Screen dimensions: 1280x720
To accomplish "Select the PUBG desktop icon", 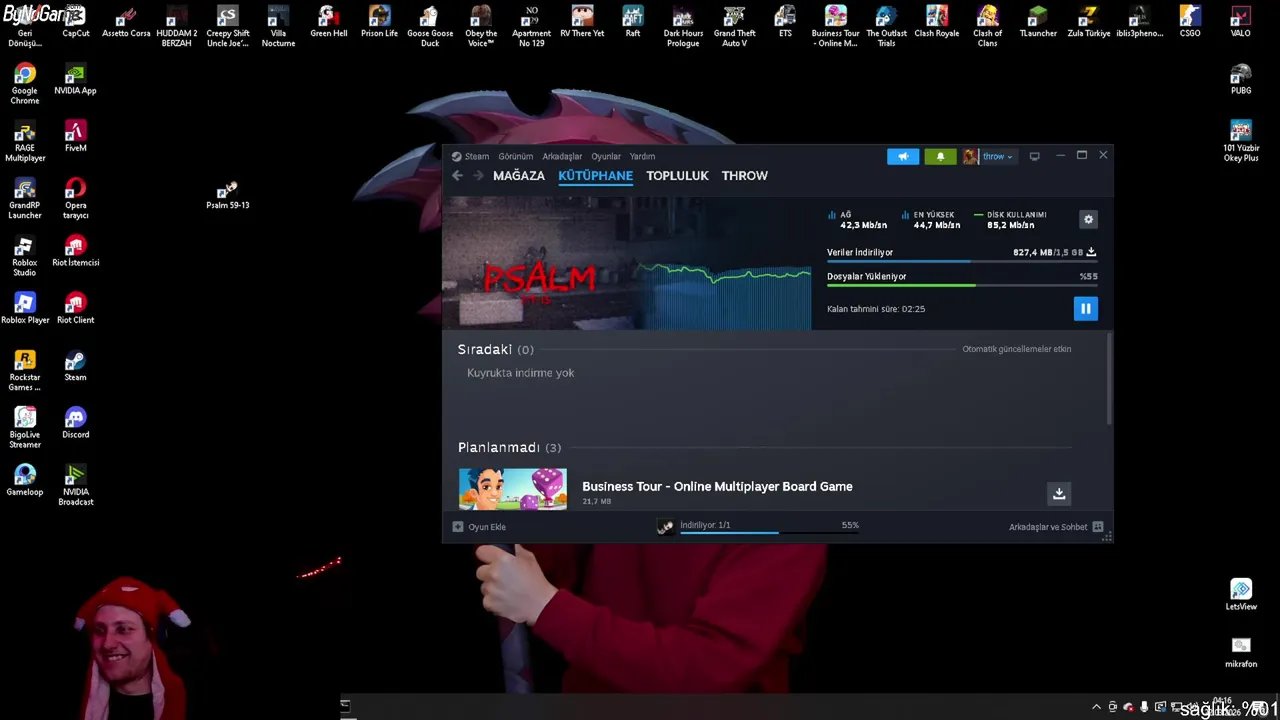I will 1241,80.
